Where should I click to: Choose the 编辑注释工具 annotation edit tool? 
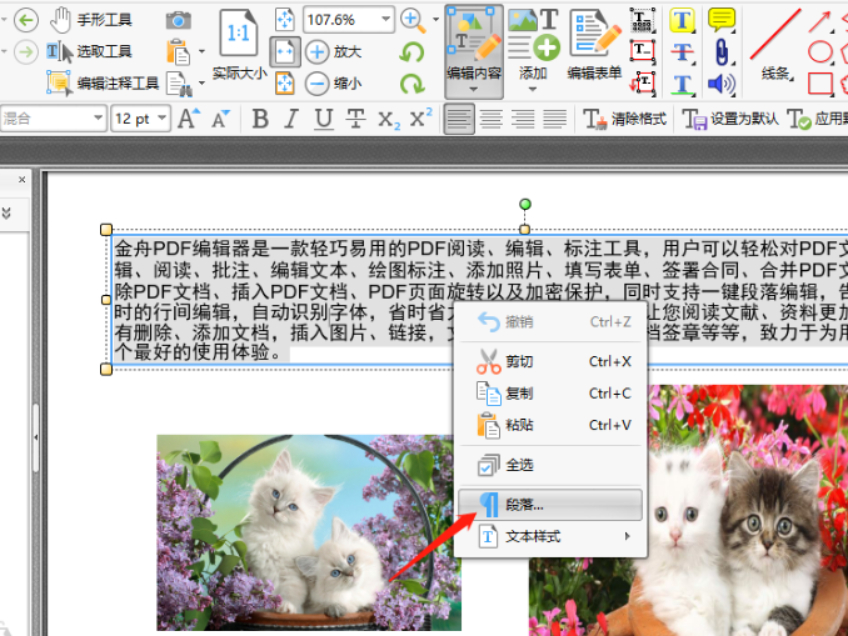tap(103, 83)
